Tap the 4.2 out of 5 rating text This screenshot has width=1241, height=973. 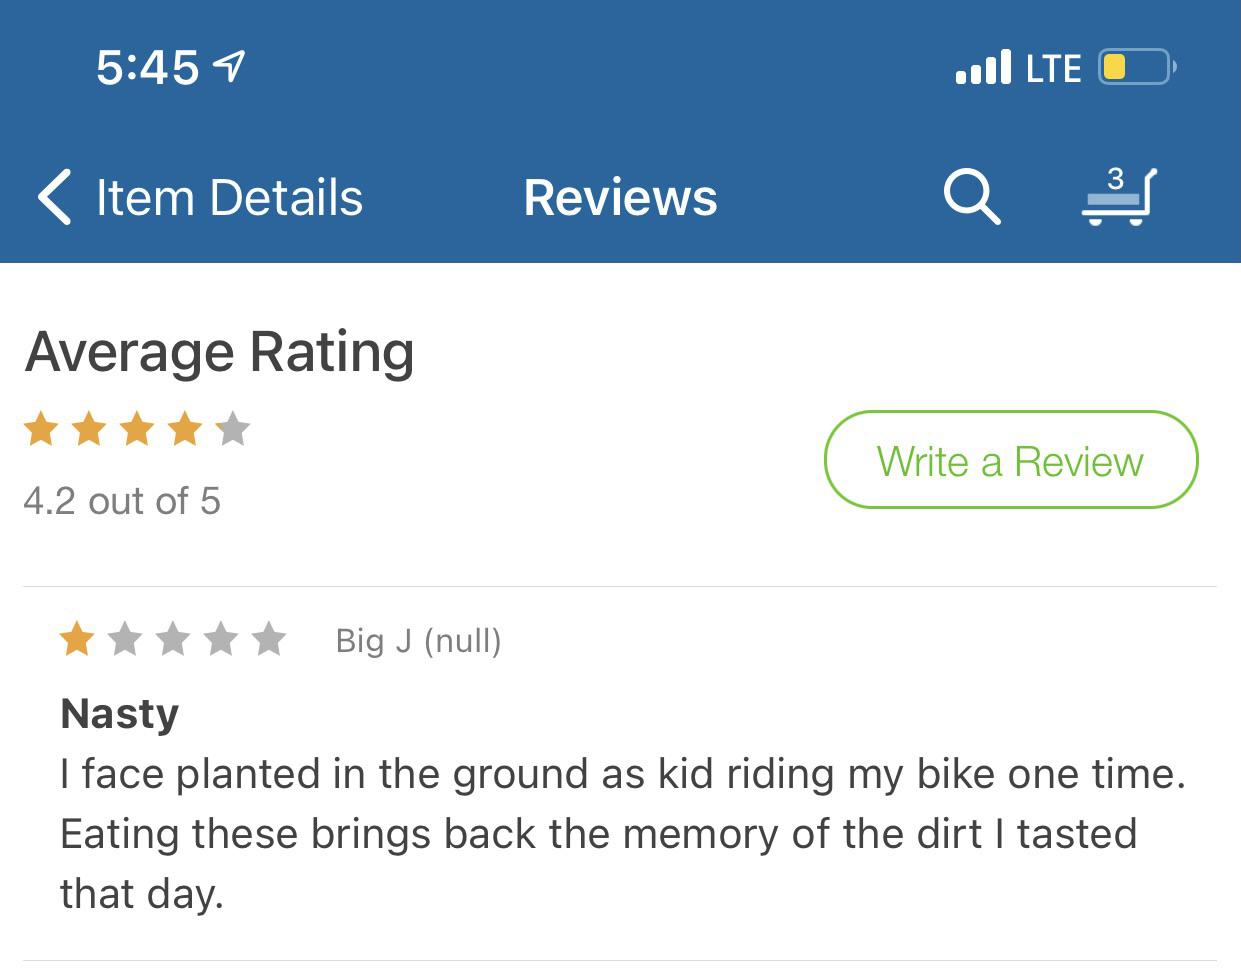[122, 501]
